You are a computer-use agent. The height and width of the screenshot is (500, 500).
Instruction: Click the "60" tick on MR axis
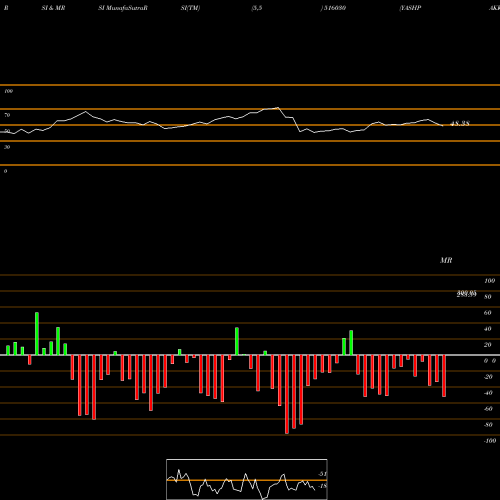488,313
